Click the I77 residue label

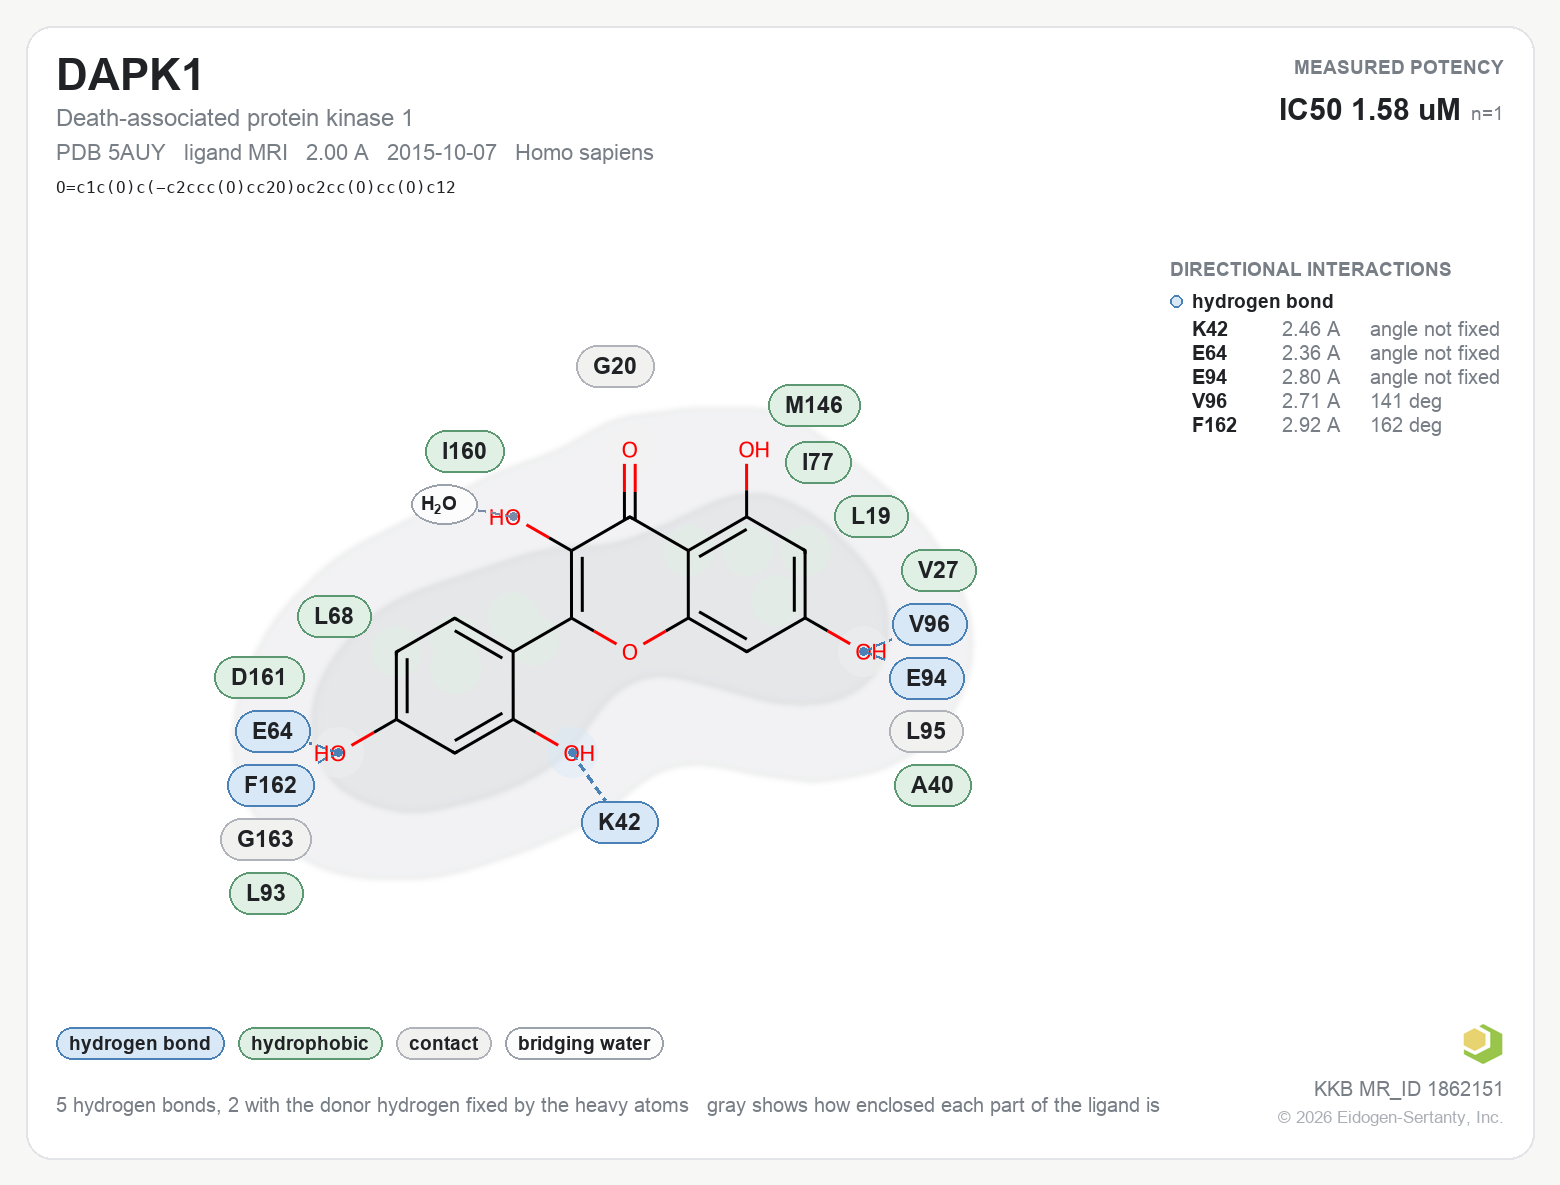(818, 462)
